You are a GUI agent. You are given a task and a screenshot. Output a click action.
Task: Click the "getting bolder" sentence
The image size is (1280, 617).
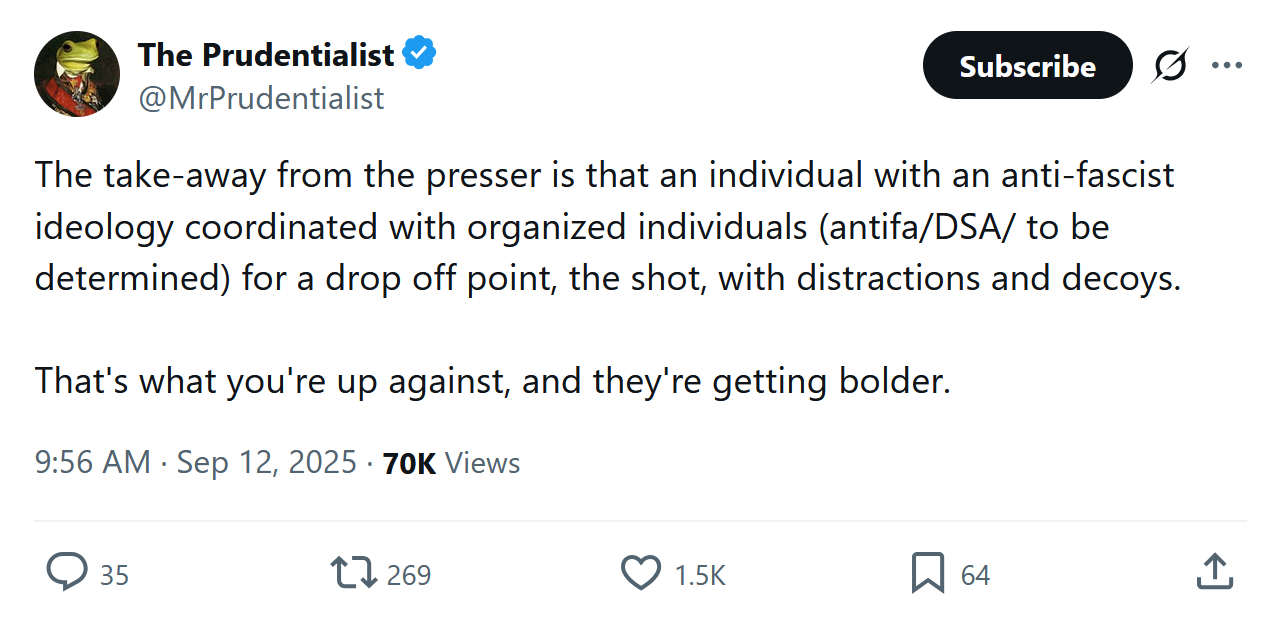pos(492,381)
